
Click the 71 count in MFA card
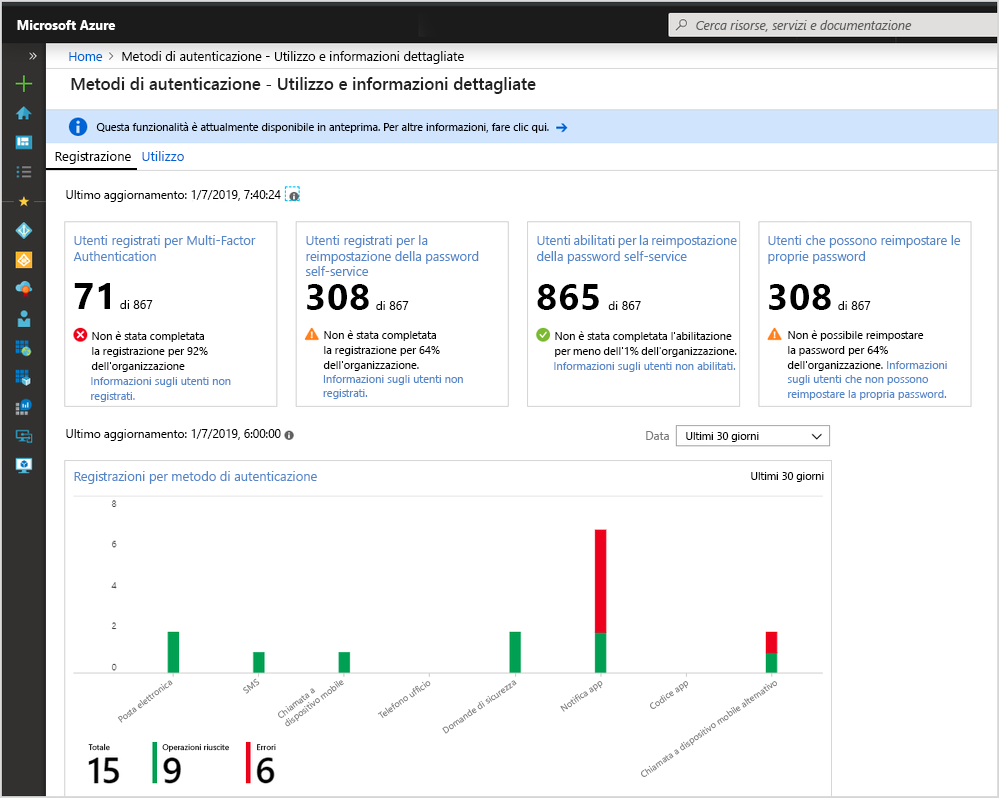pos(93,297)
